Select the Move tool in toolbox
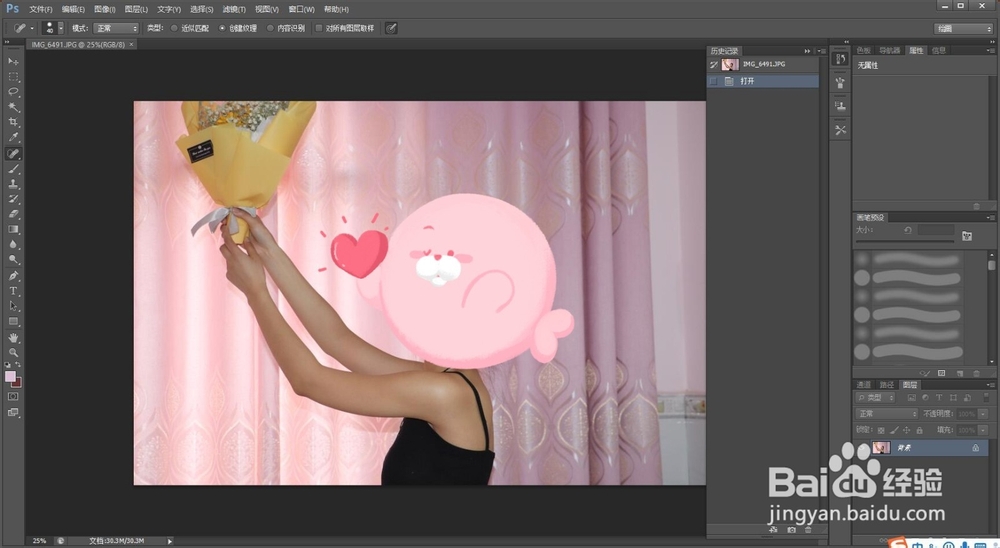The height and width of the screenshot is (548, 1000). click(13, 61)
